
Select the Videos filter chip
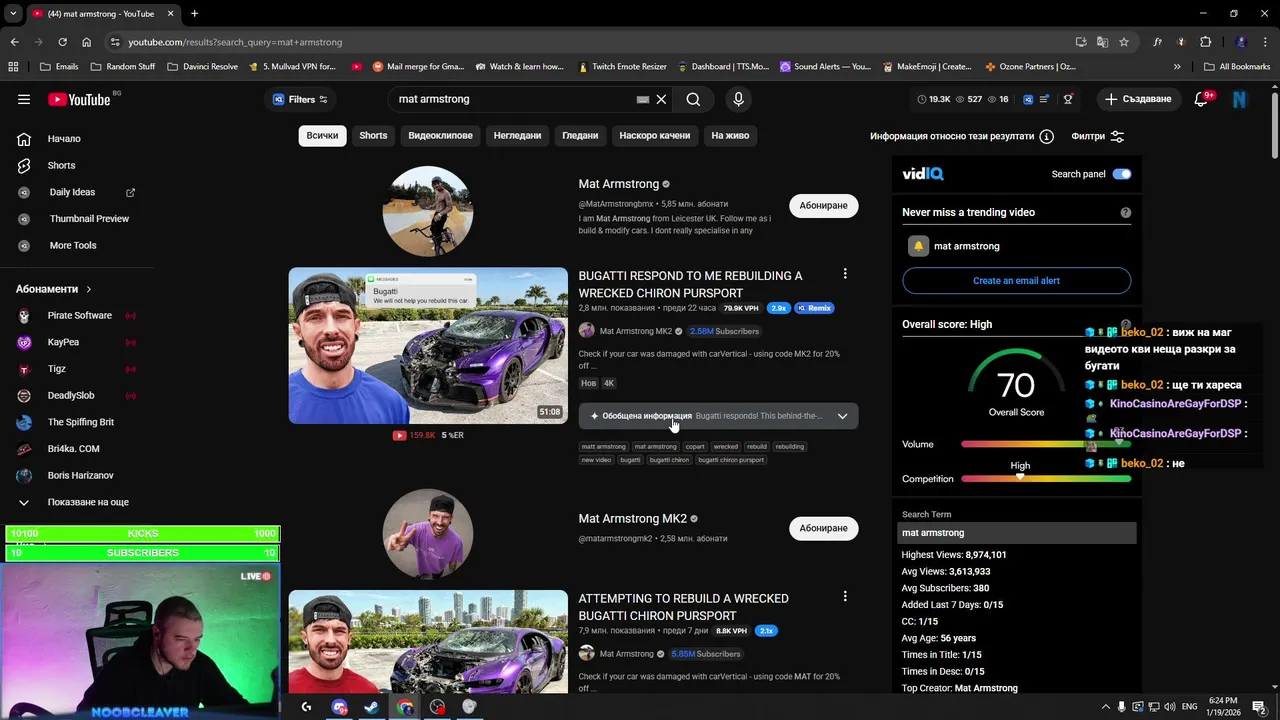tap(440, 135)
